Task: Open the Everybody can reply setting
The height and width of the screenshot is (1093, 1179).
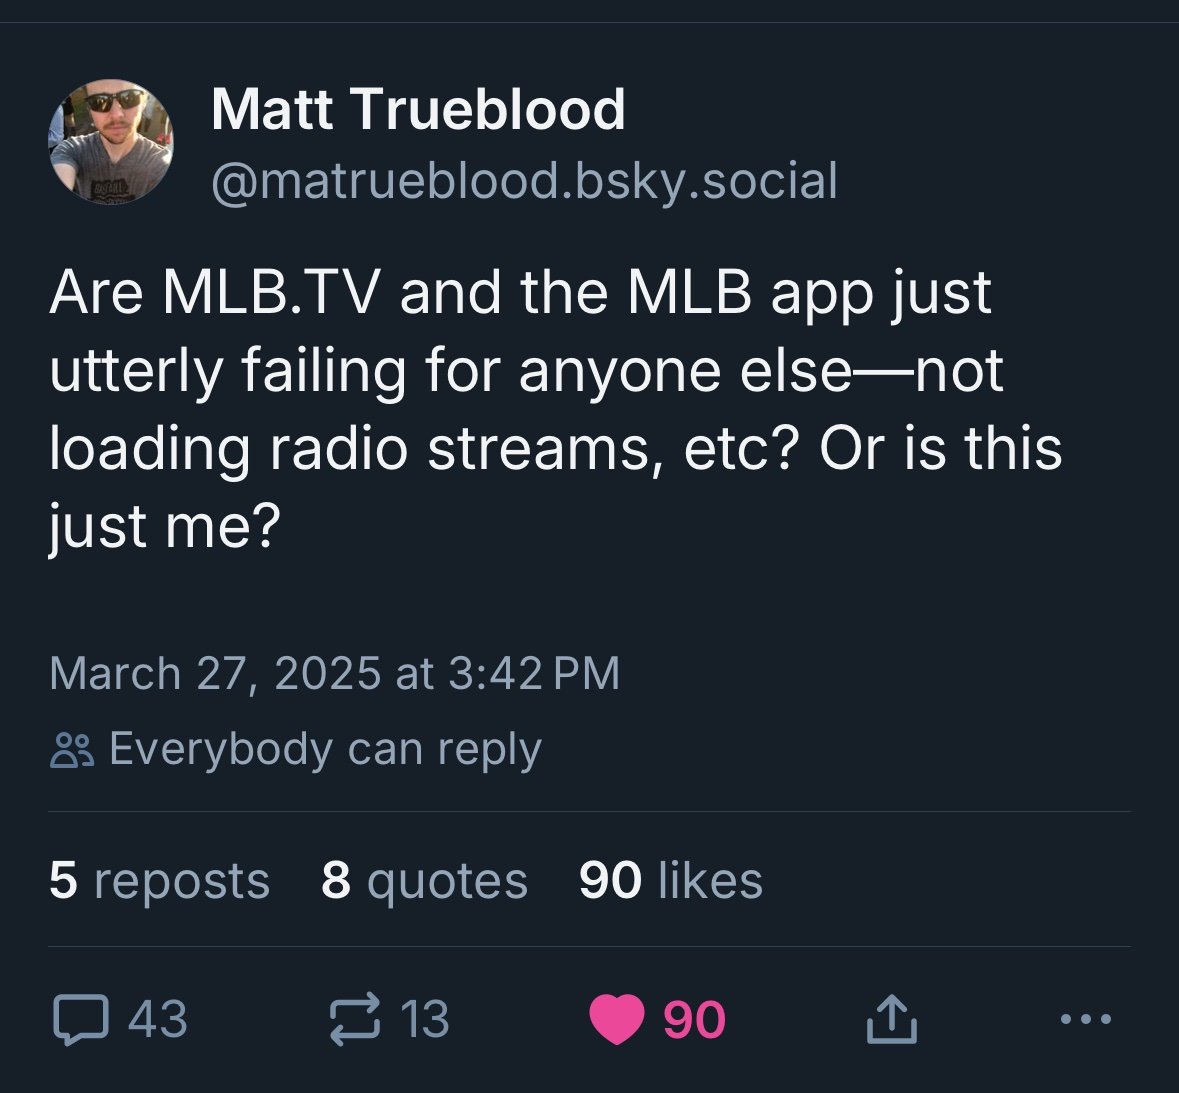Action: click(x=325, y=749)
